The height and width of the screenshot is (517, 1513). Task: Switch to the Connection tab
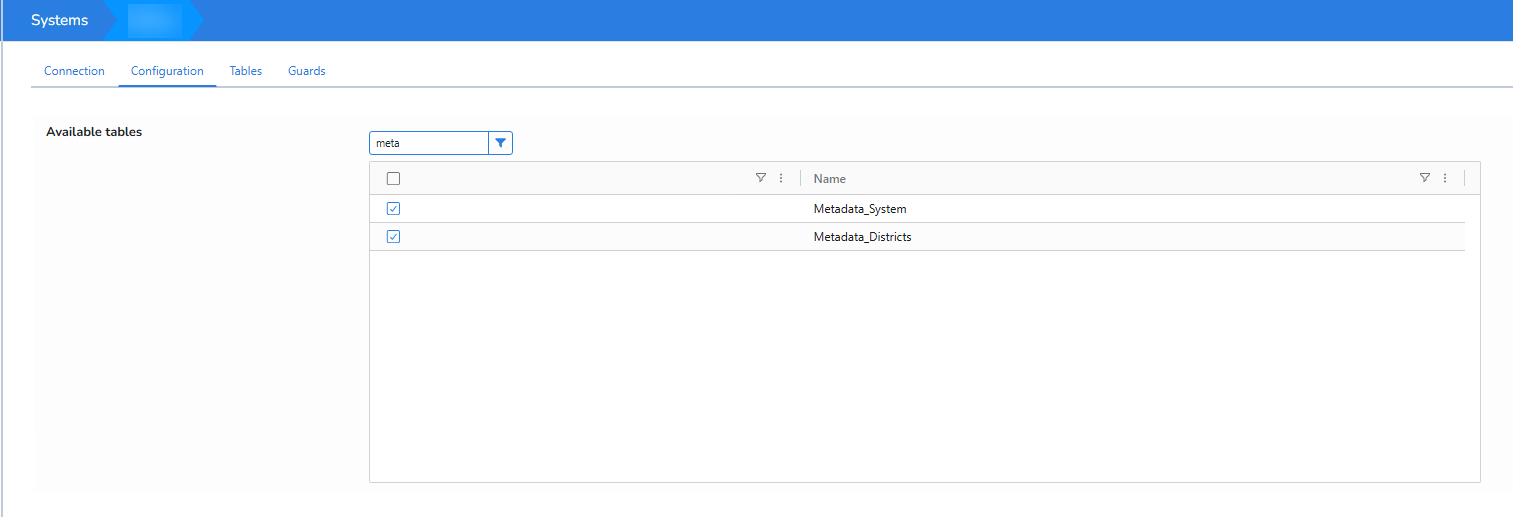point(74,71)
